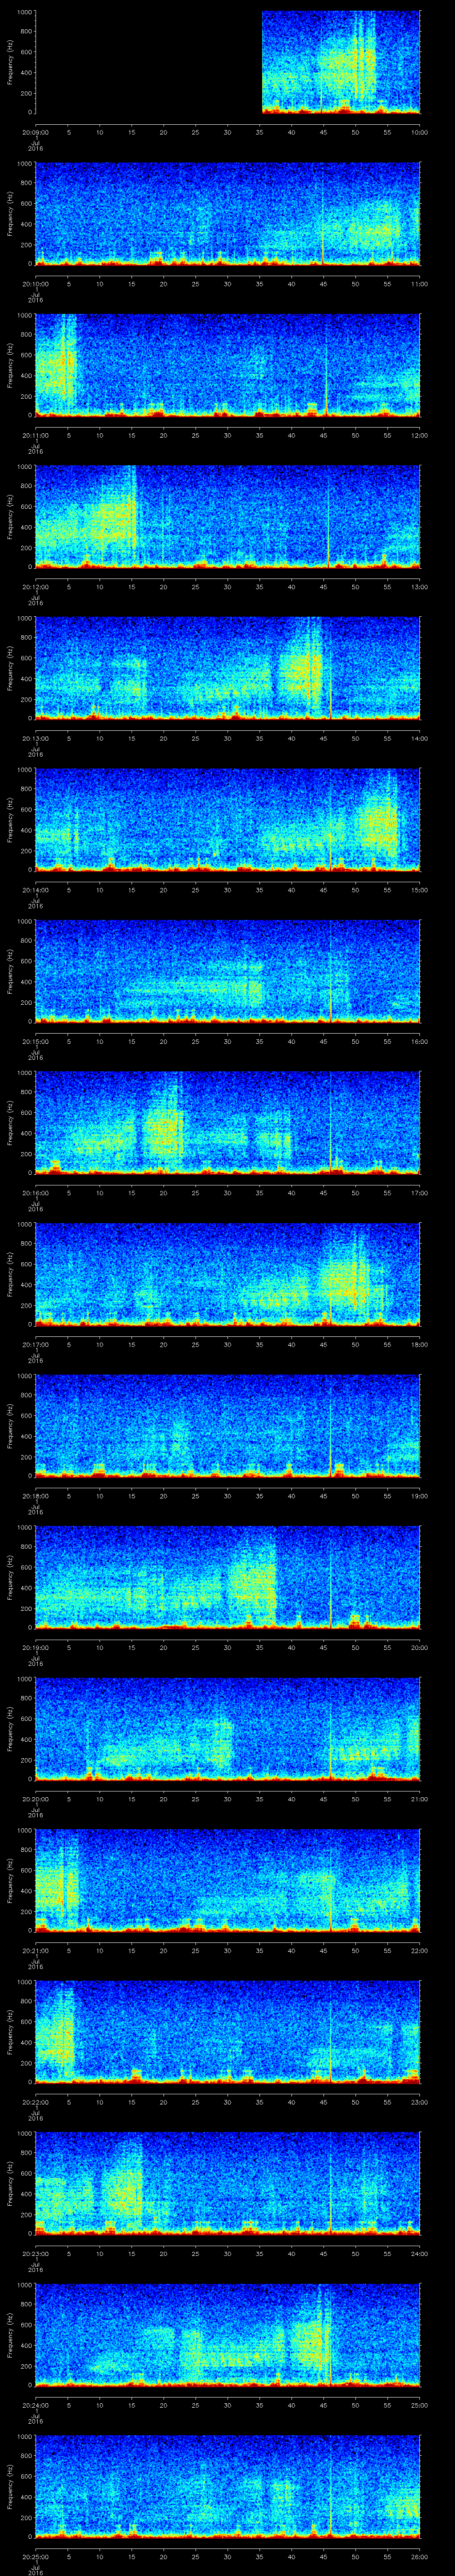Click the 10:00 end label under first spectrogram
Viewport: 455px width, 2576px height.
(x=419, y=132)
